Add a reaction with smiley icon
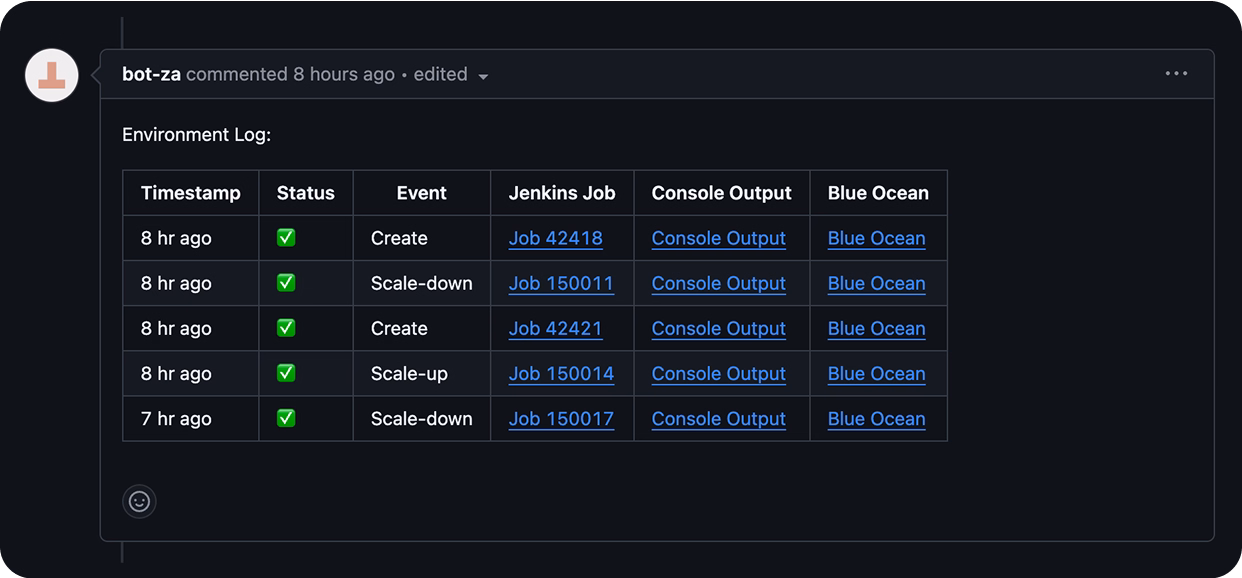 point(140,501)
